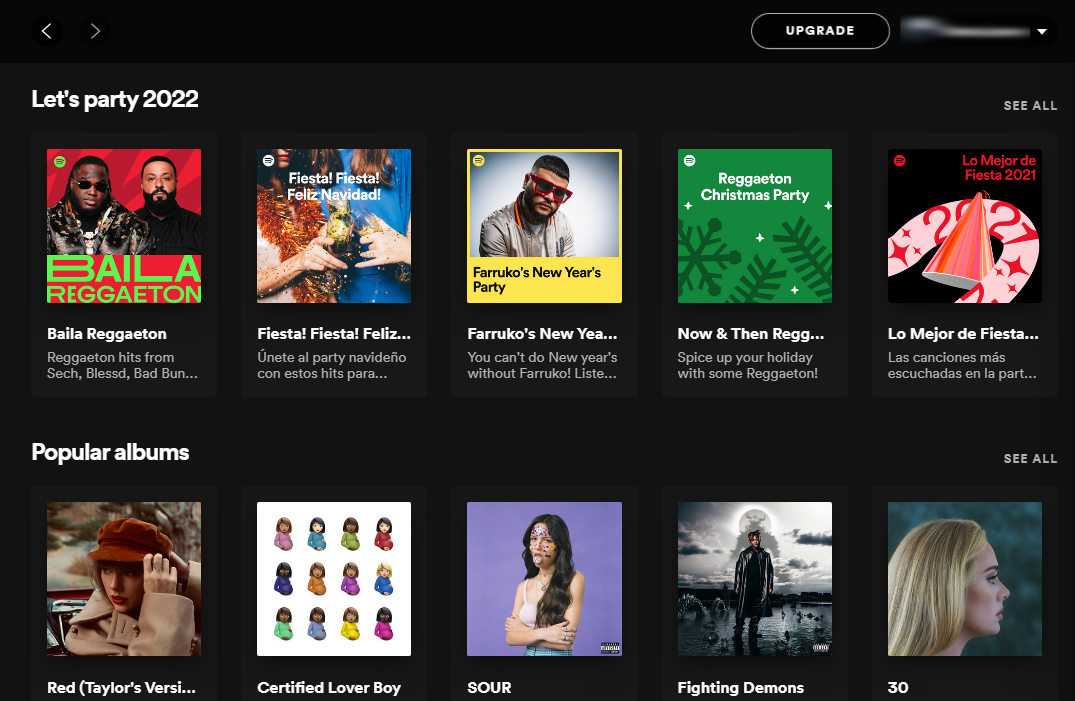This screenshot has width=1075, height=701.
Task: Open Farruko's New Year's Party cover
Action: (x=544, y=226)
